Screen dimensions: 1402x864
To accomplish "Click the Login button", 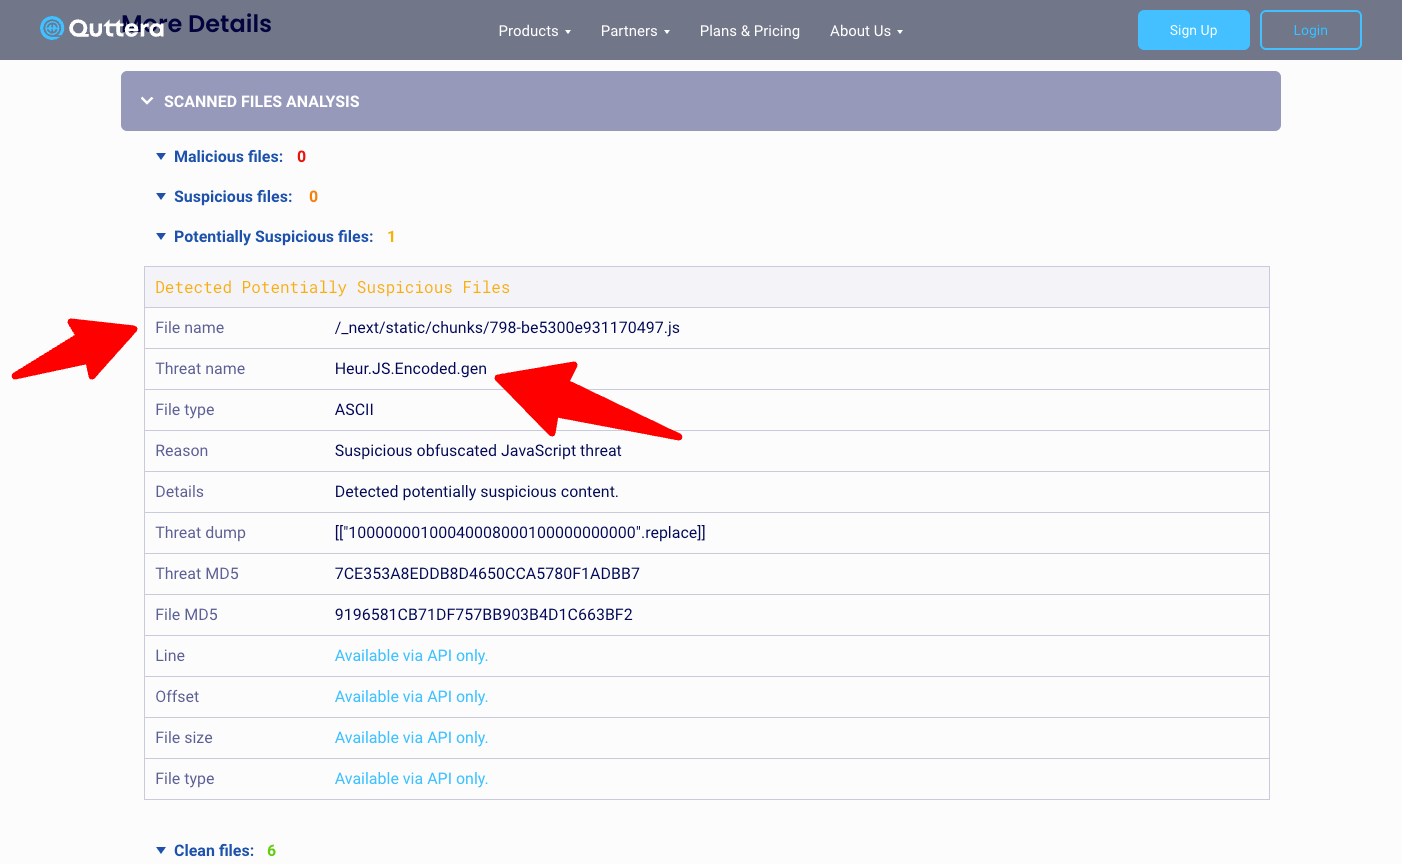I will click(x=1310, y=30).
